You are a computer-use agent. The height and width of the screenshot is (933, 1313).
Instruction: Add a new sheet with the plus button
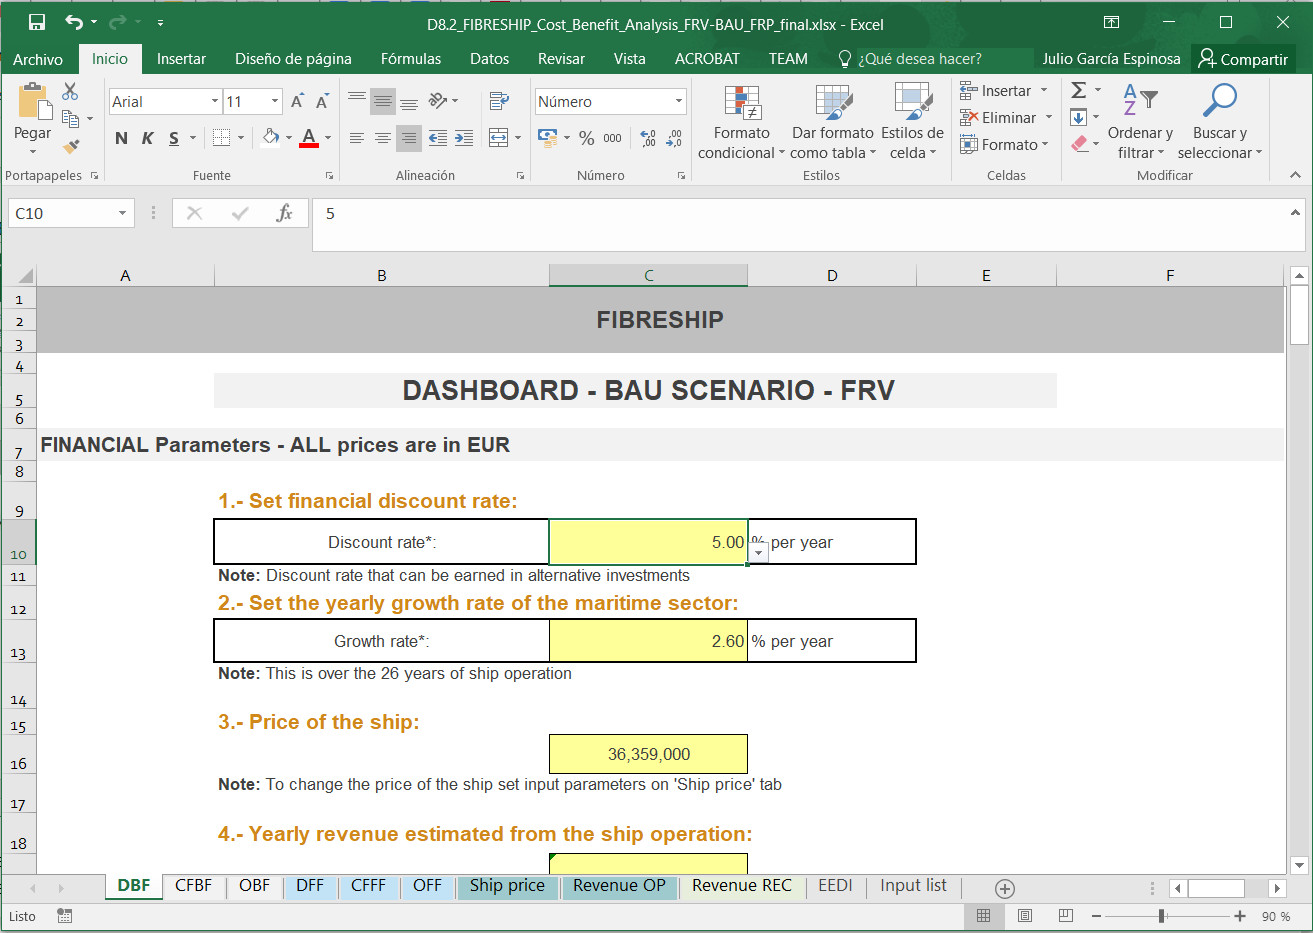coord(1004,887)
